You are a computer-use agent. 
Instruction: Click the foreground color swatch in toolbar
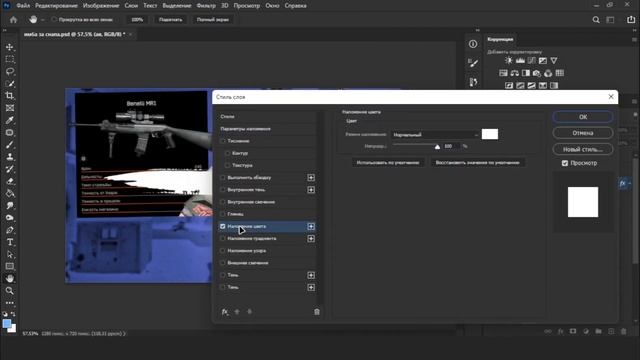tap(7, 324)
